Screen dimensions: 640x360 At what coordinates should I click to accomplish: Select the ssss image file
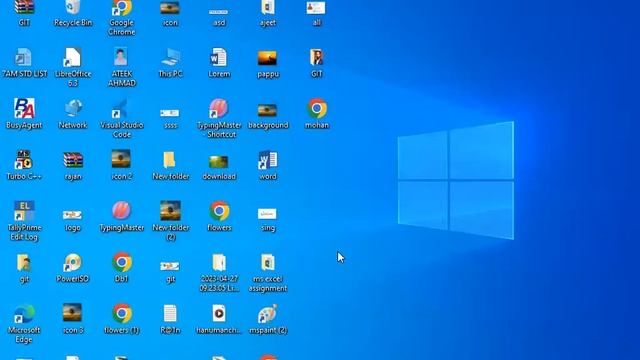170,118
